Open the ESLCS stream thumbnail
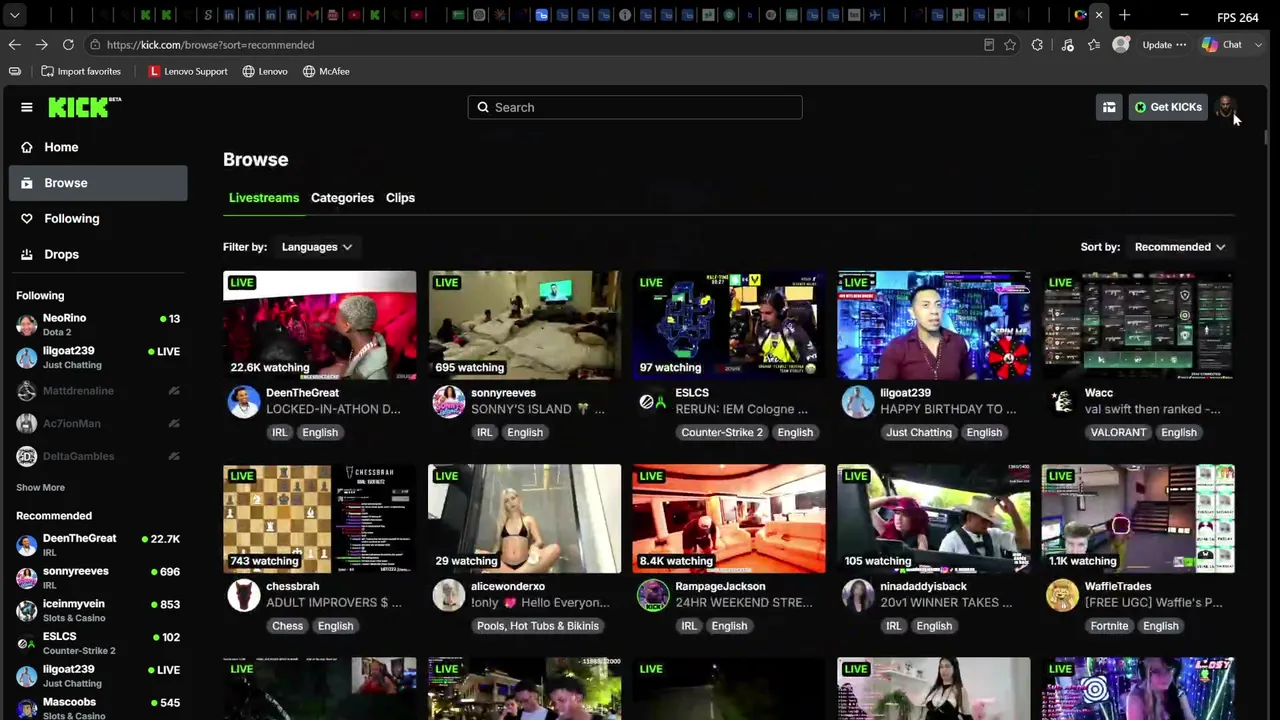Screen dimensions: 1280x720 pyautogui.click(x=729, y=325)
